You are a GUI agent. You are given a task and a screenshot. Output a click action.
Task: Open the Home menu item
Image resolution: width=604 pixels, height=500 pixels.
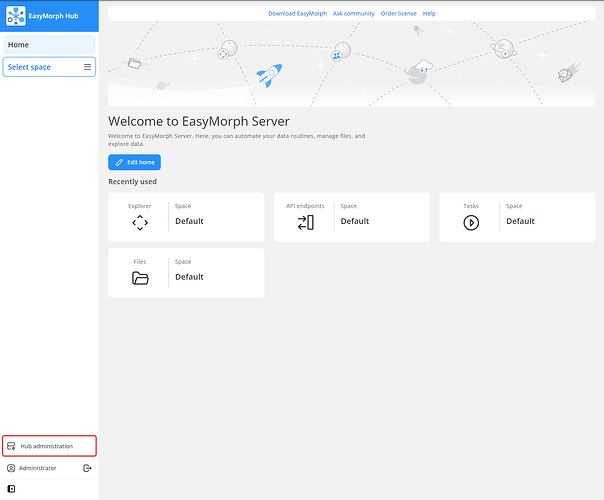tap(49, 45)
